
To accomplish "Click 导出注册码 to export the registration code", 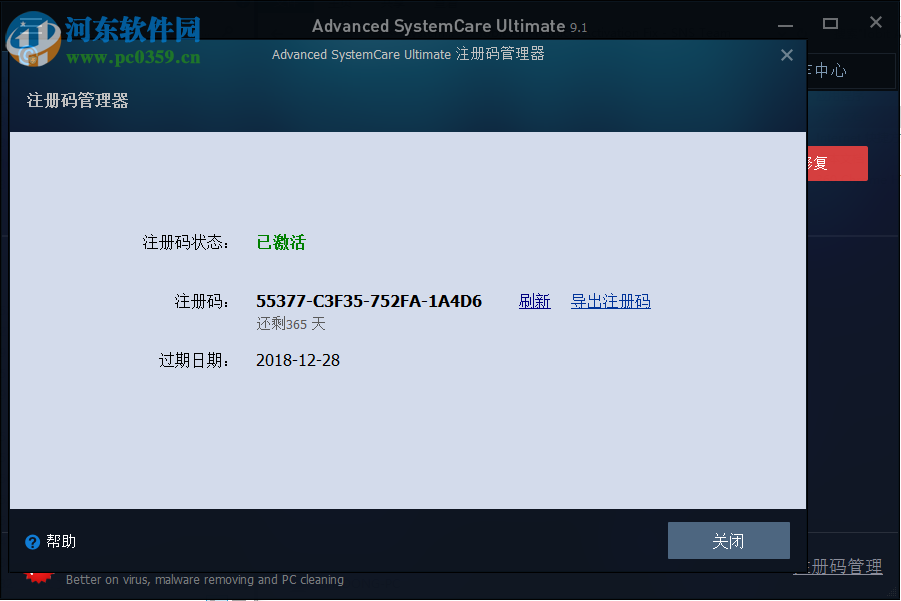I will pos(610,301).
